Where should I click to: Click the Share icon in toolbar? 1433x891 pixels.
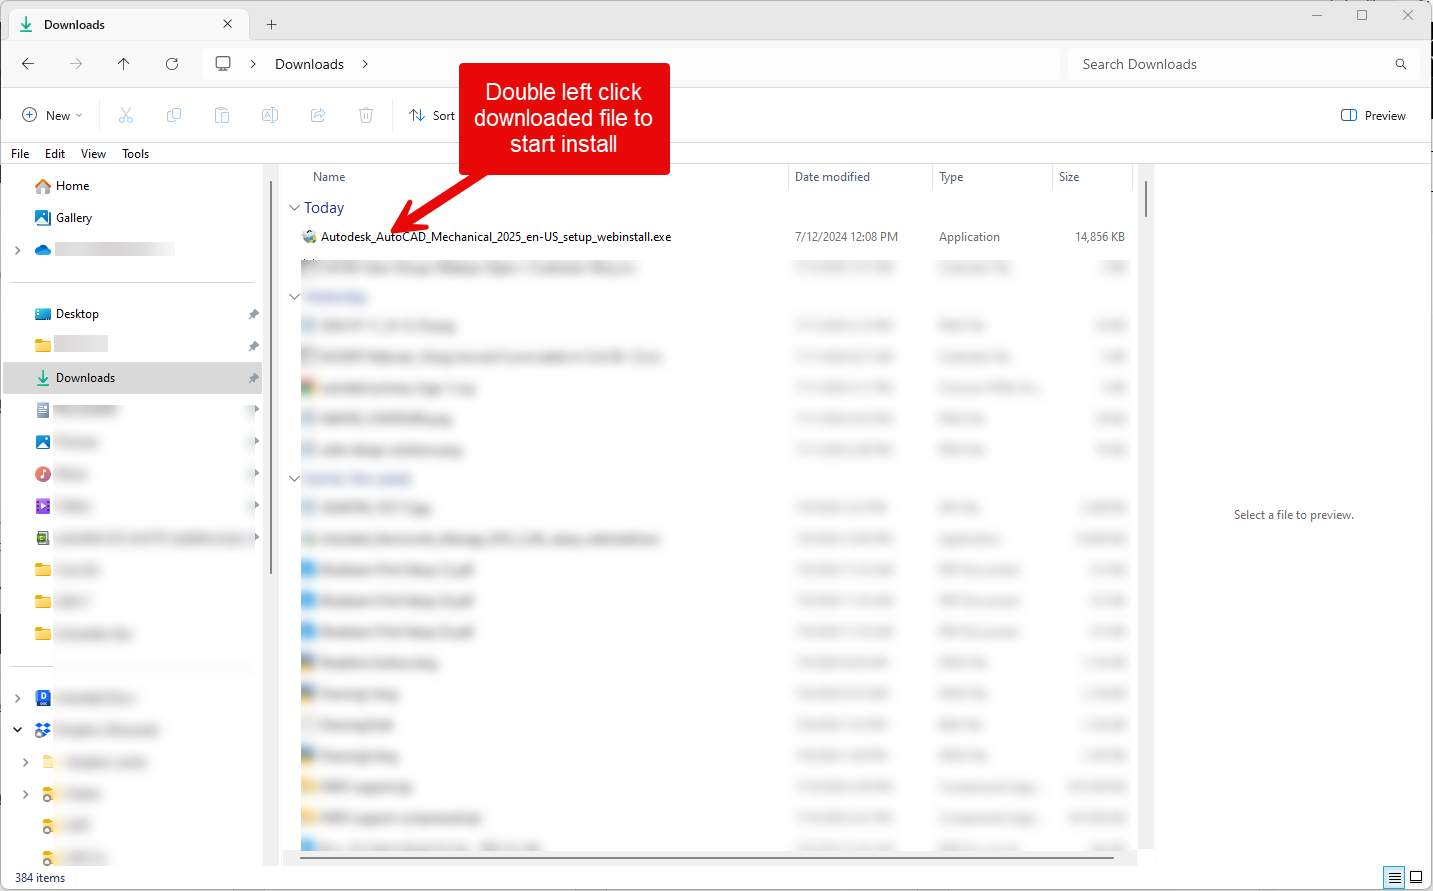(318, 116)
